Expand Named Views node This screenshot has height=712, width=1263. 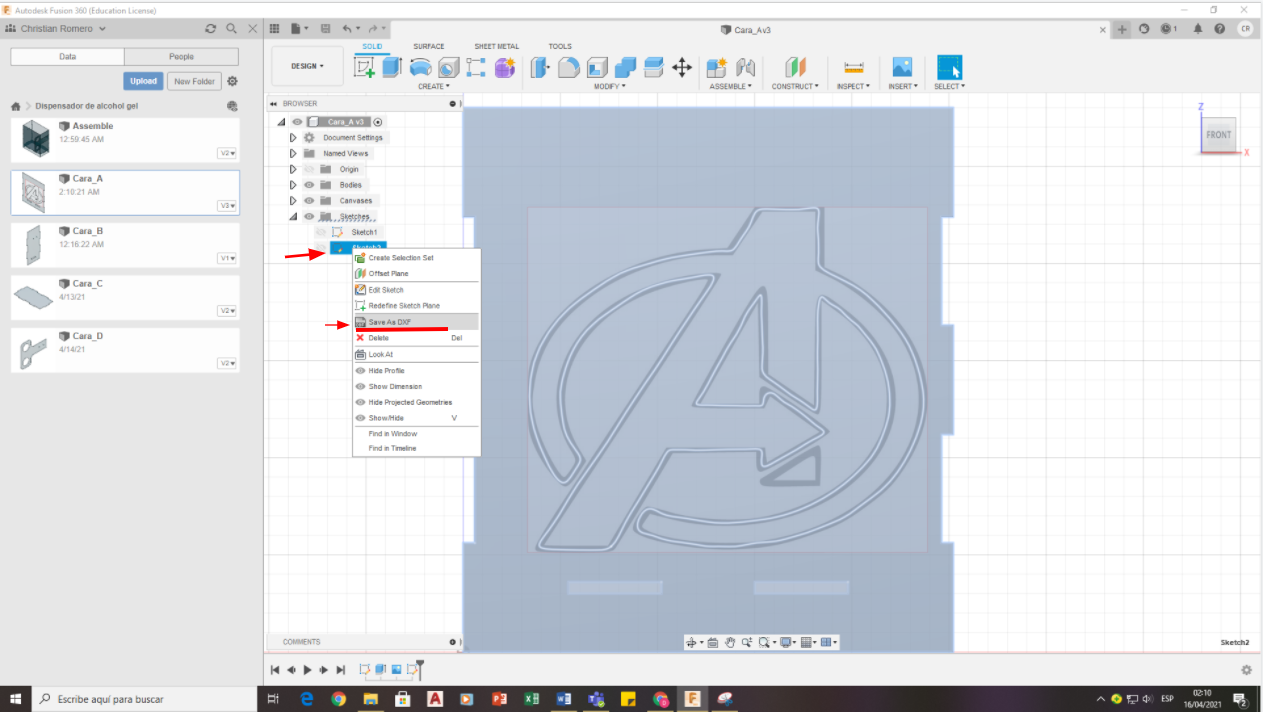pyautogui.click(x=293, y=153)
